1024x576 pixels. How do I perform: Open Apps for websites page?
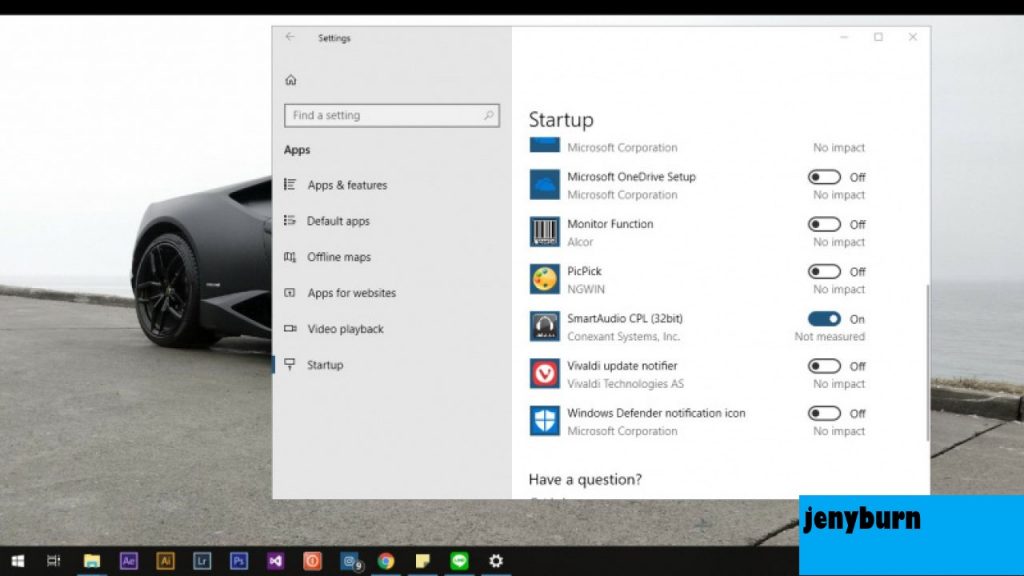(x=351, y=293)
